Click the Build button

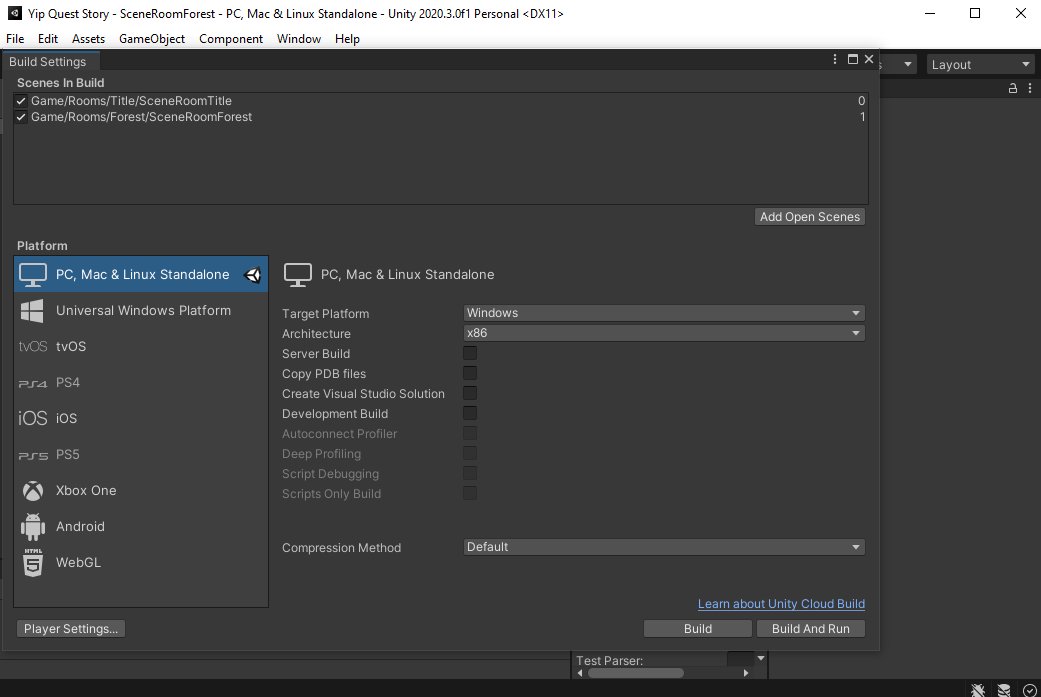pos(698,629)
